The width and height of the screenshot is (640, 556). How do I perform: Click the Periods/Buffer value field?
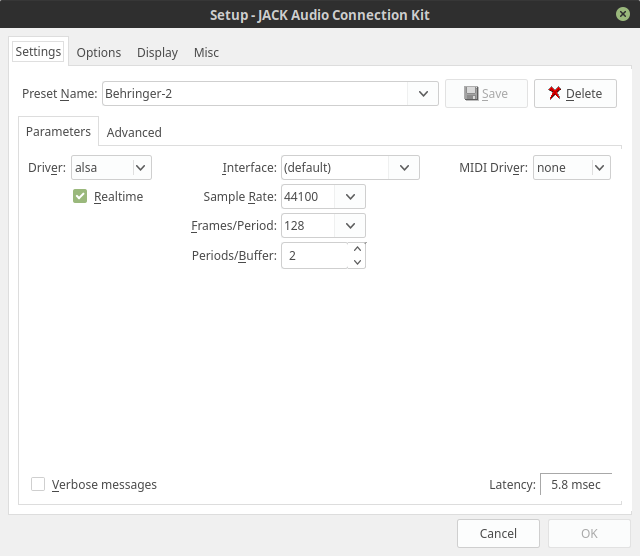[x=315, y=256]
